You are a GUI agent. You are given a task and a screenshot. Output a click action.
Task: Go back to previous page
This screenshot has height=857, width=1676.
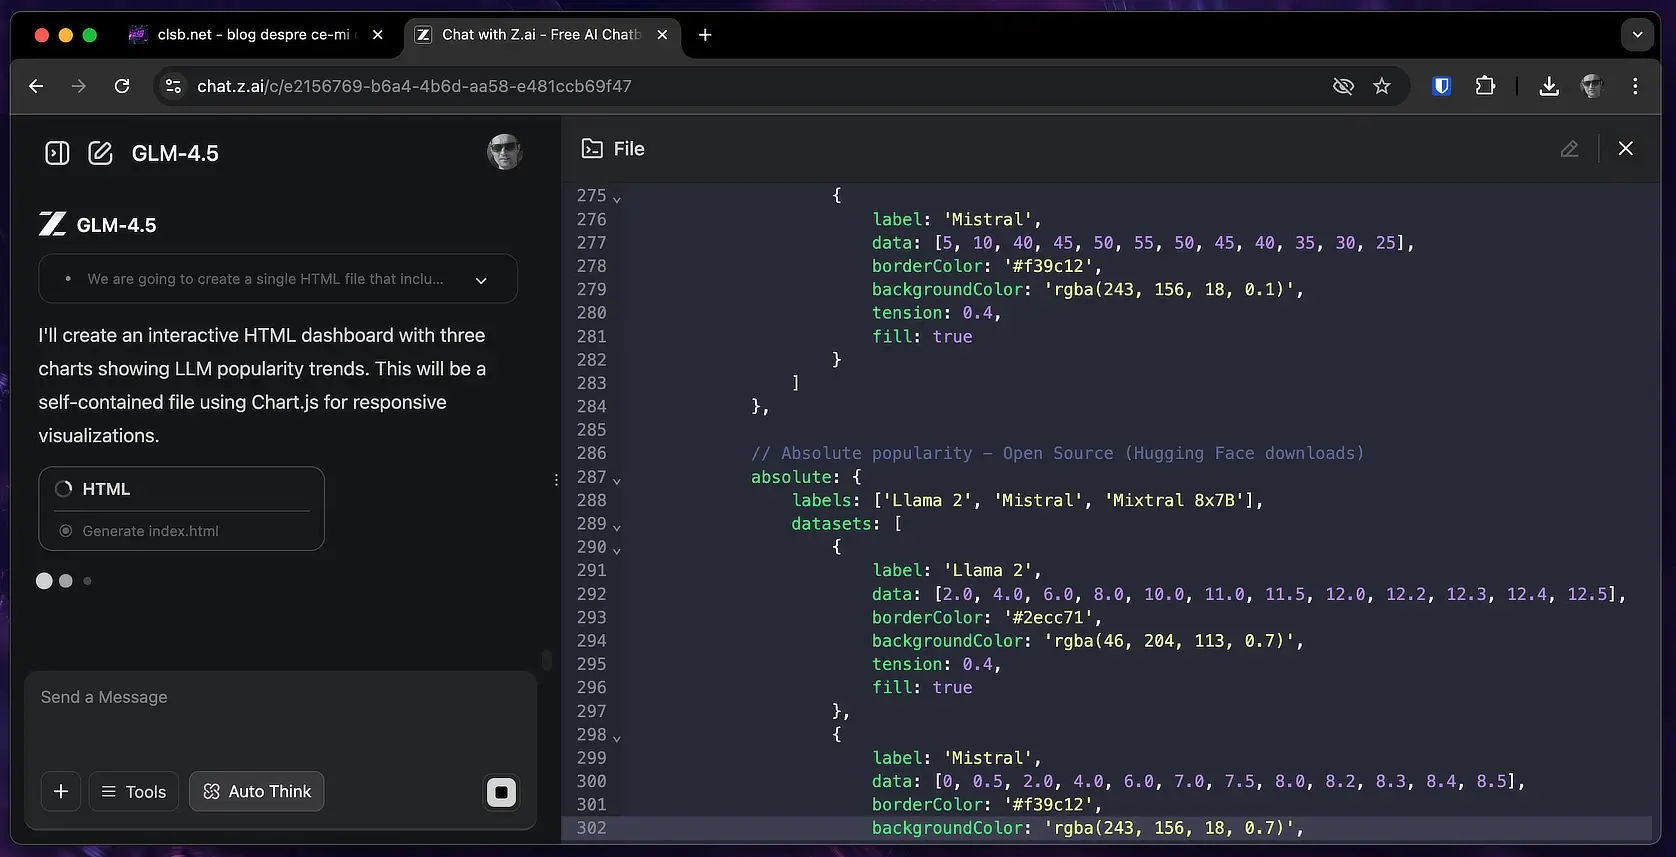pos(36,86)
